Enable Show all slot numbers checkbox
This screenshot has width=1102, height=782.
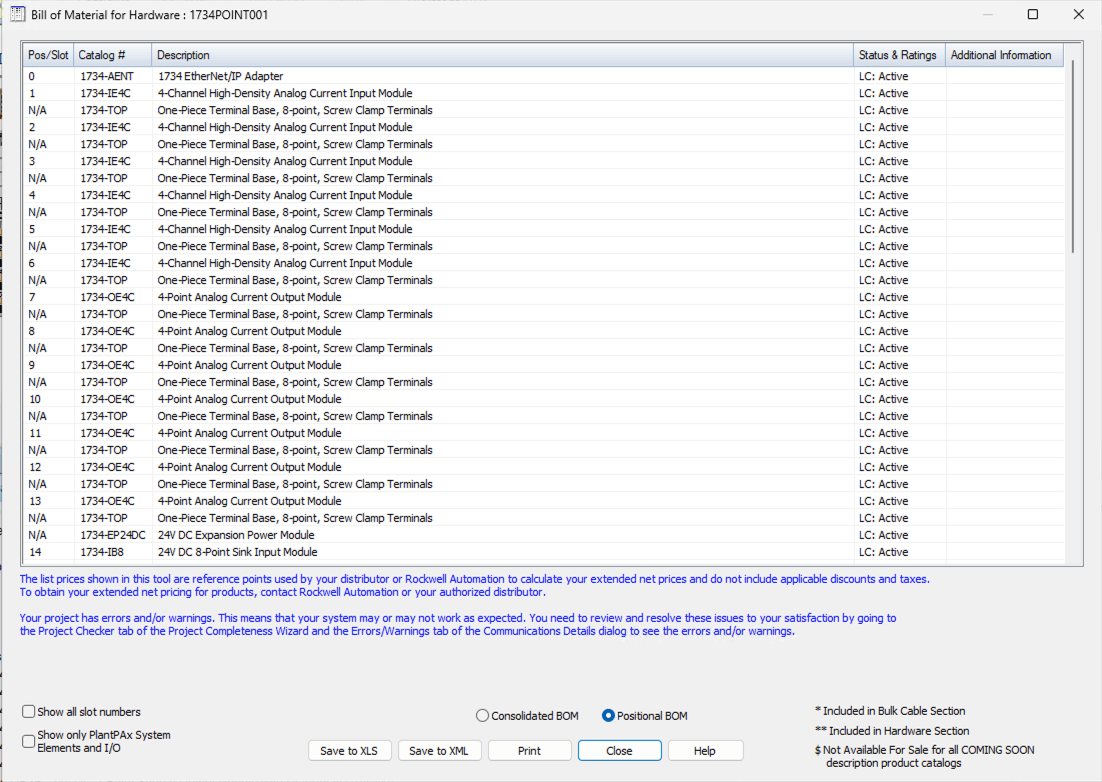[x=29, y=712]
